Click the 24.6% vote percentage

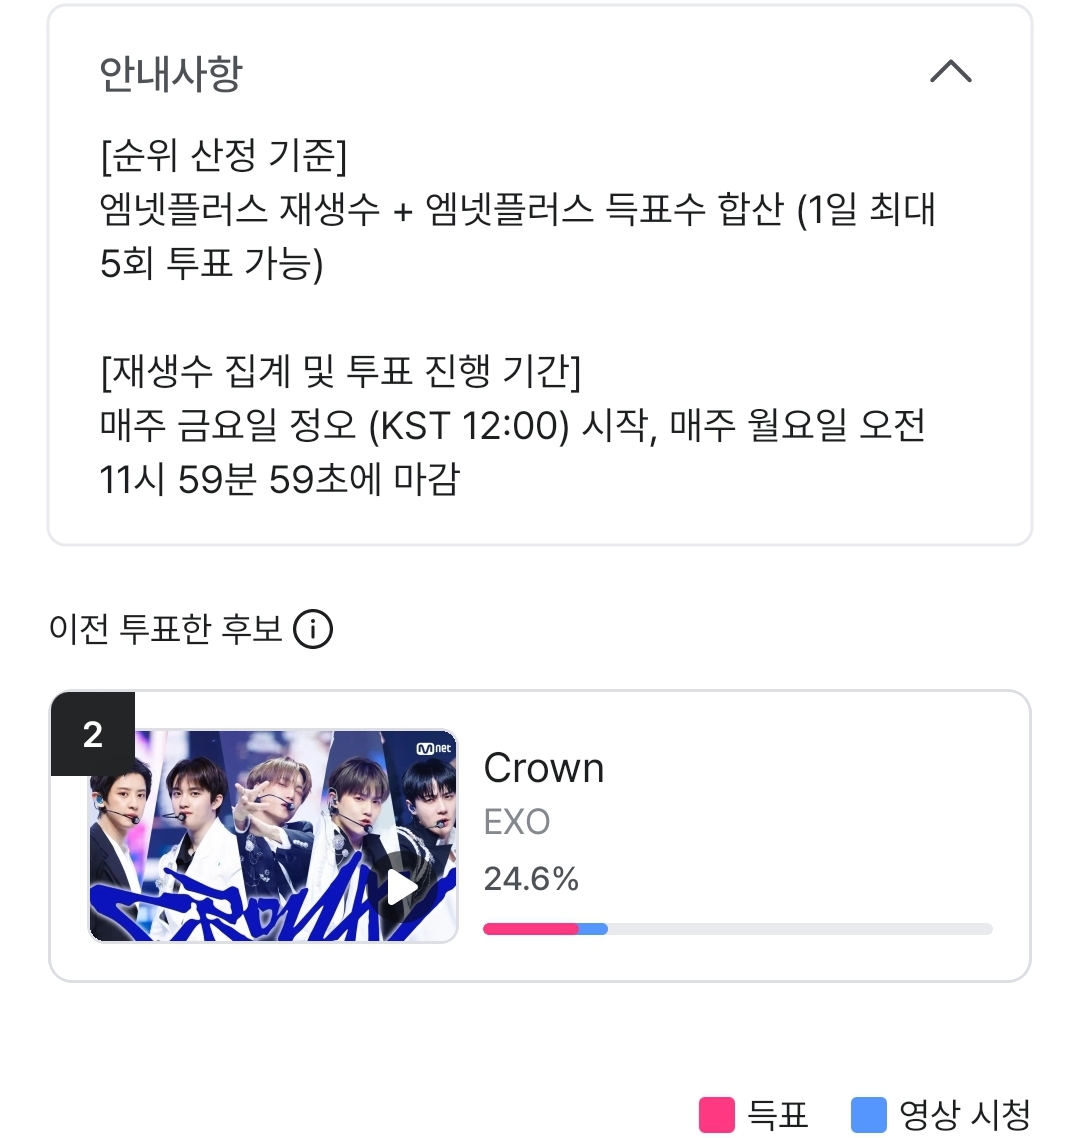tap(531, 879)
